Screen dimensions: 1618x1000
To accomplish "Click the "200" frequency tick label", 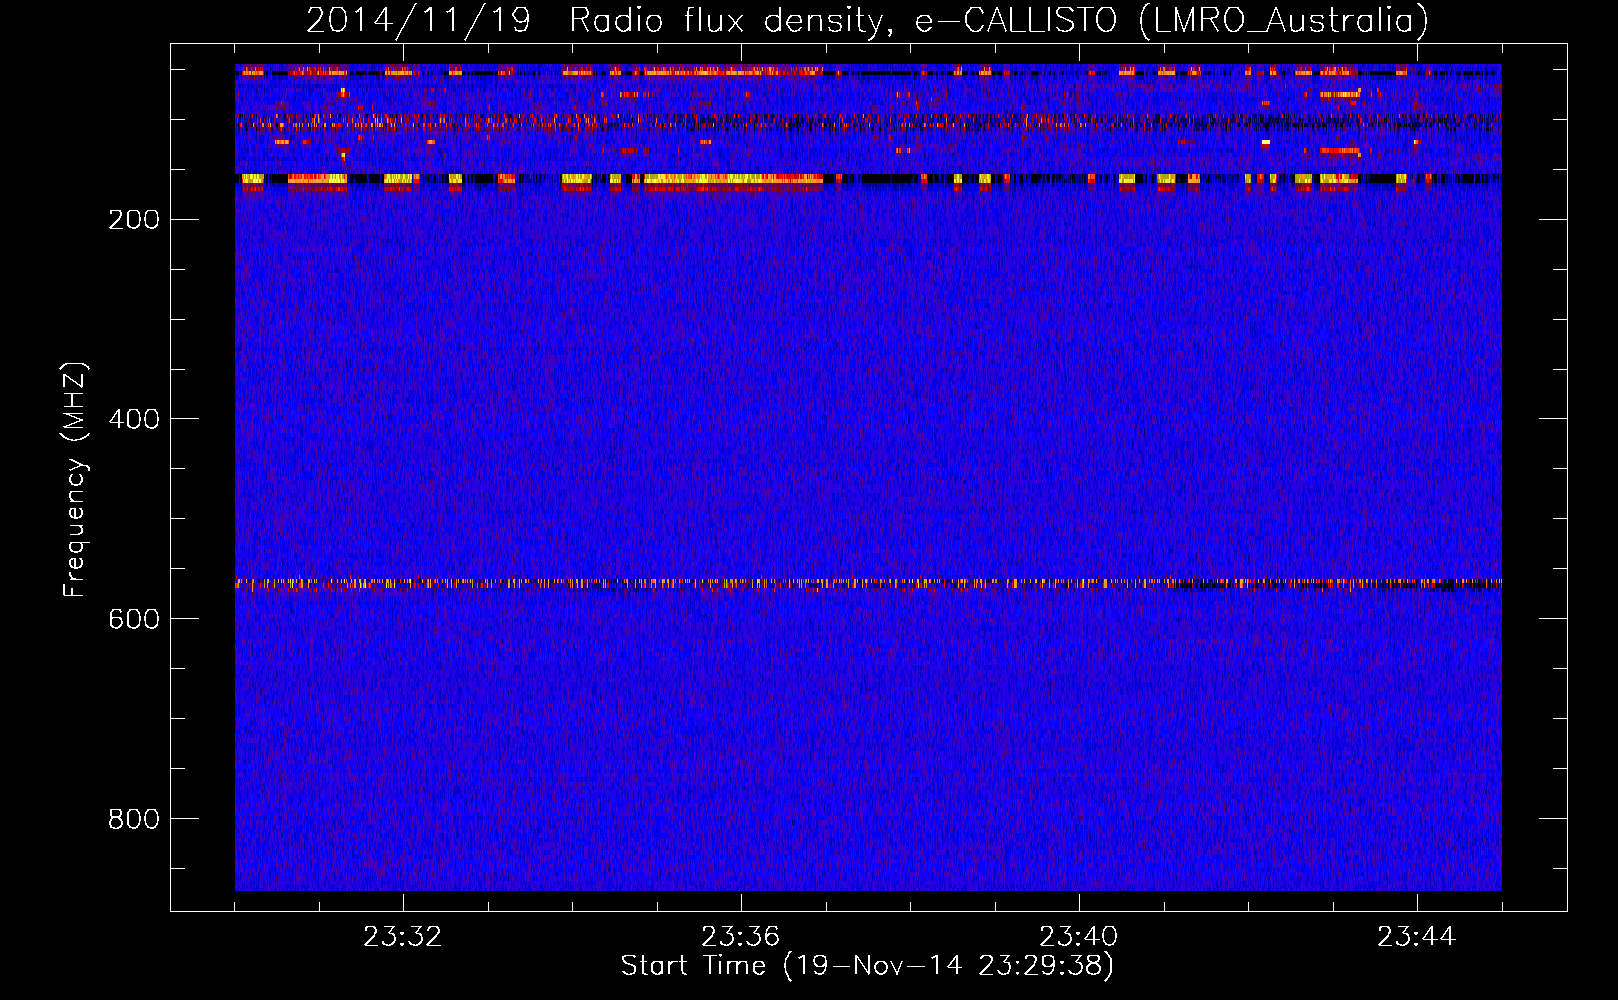I will point(134,220).
